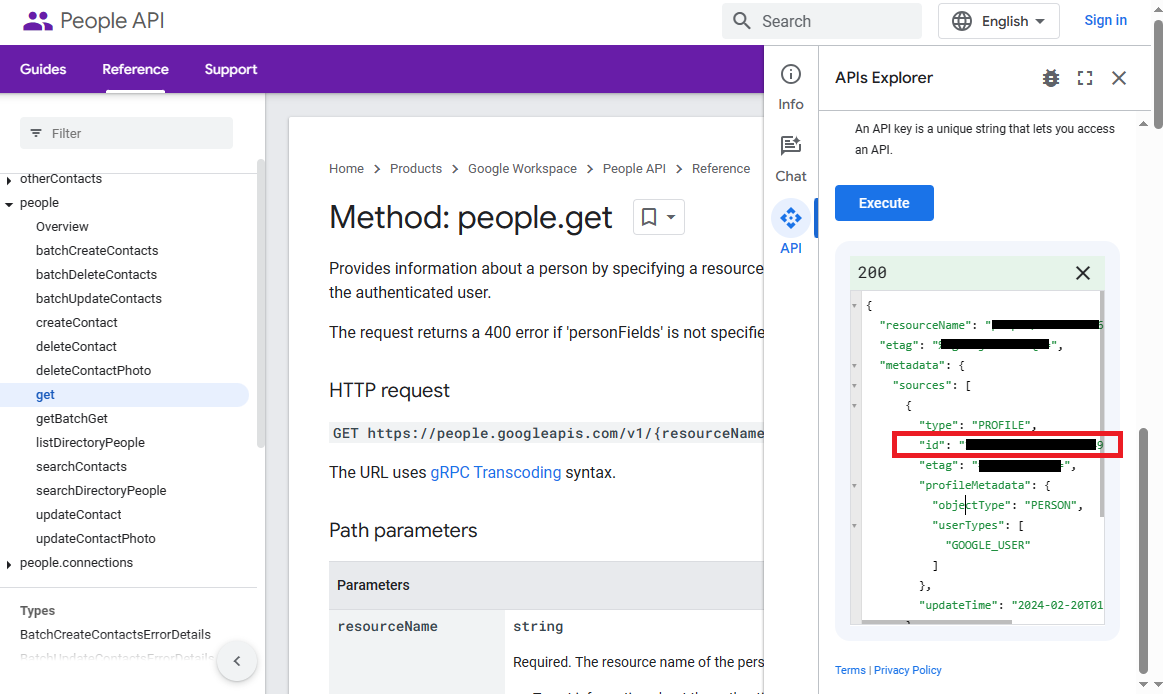Expand the people.connections section
The width and height of the screenshot is (1163, 694).
coord(8,564)
